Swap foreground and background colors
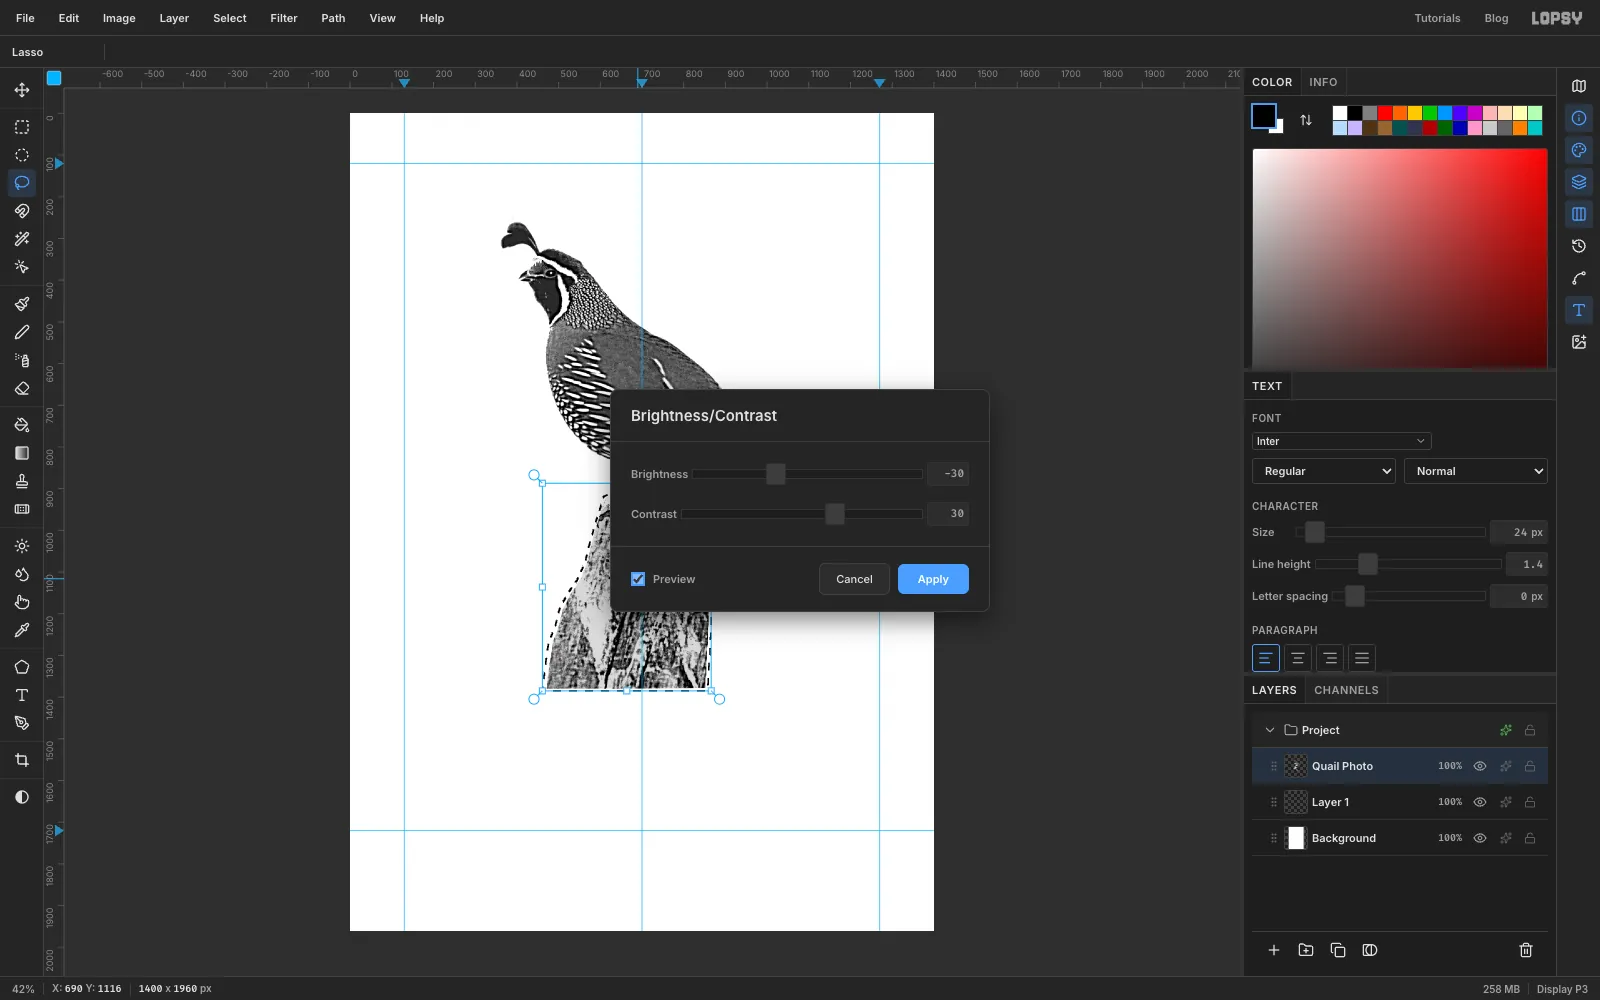Image resolution: width=1600 pixels, height=1000 pixels. [1306, 120]
